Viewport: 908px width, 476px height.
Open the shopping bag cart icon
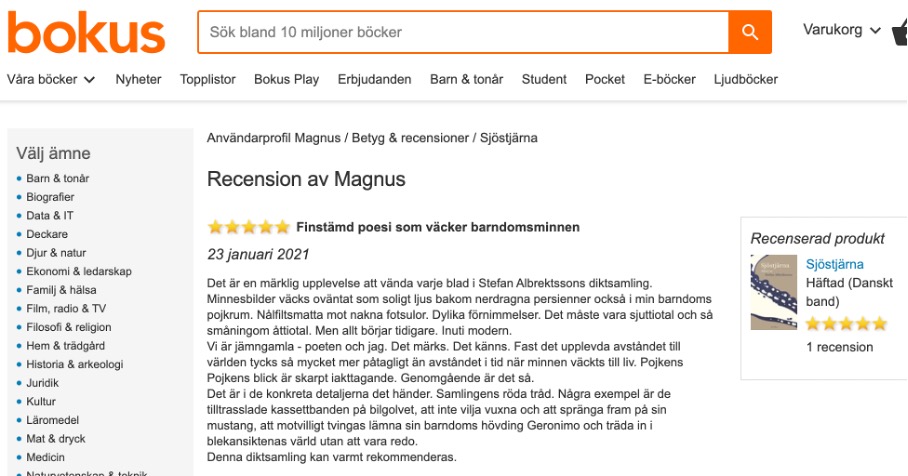900,32
